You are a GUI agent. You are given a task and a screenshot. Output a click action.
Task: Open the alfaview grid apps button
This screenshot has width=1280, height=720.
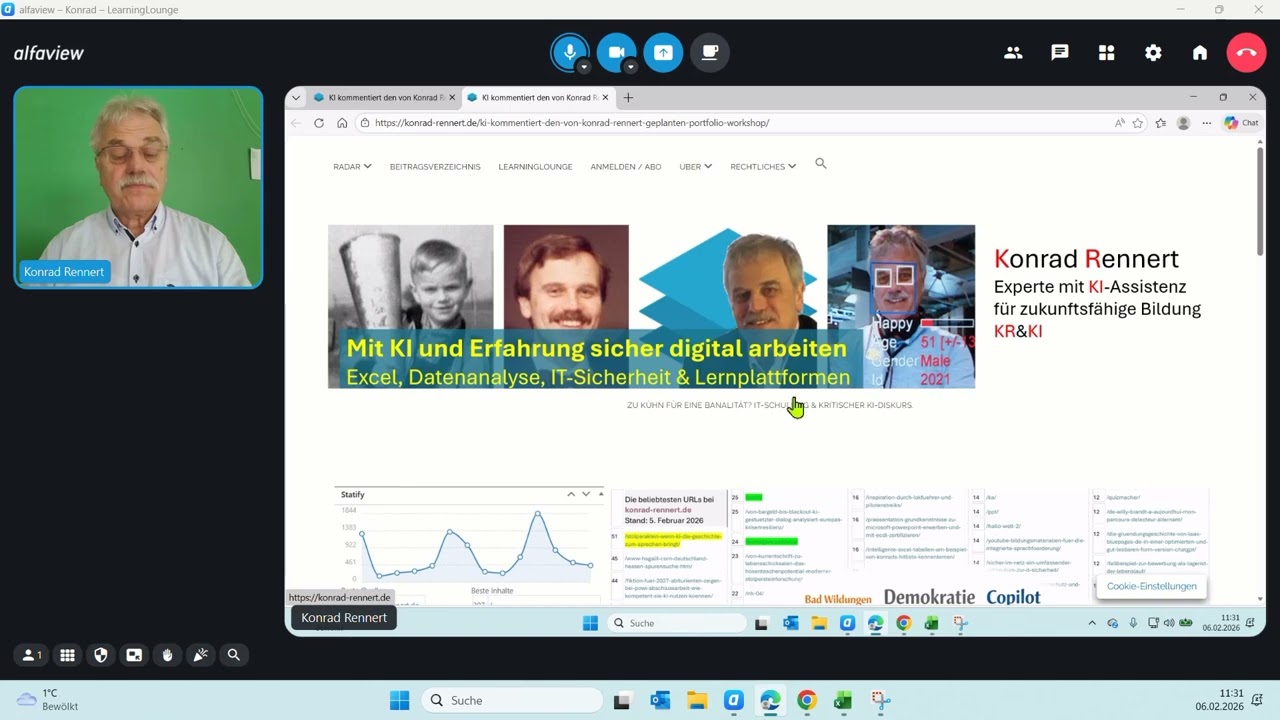coord(67,655)
